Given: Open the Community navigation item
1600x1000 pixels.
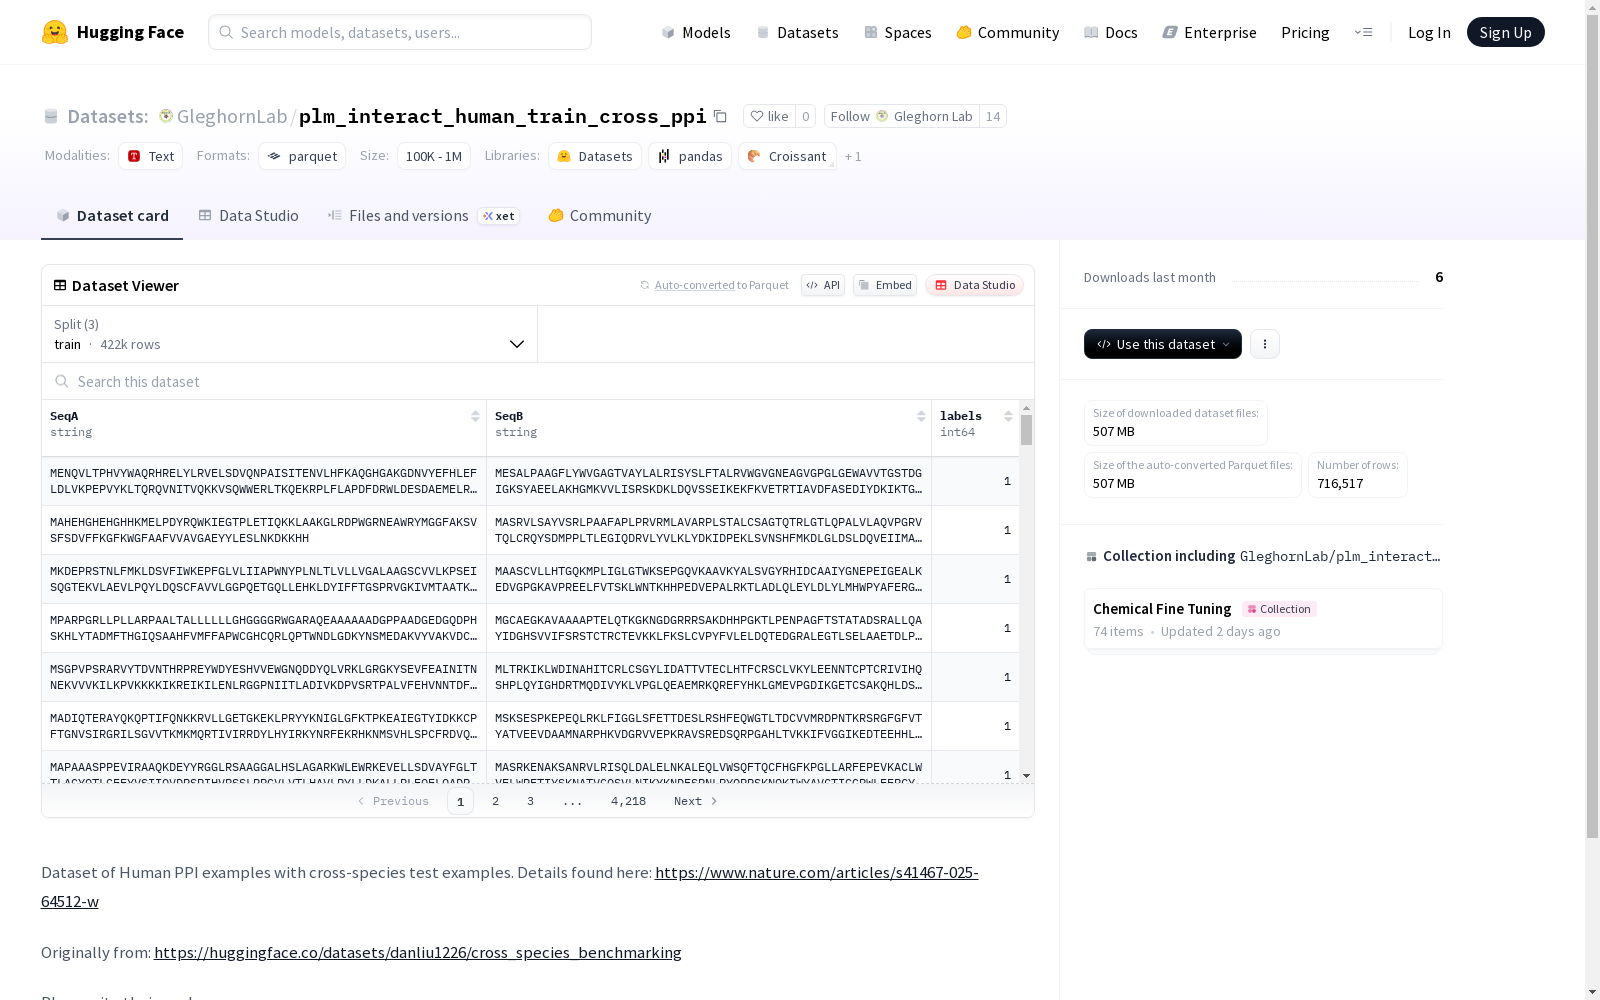Looking at the screenshot, I should [x=1008, y=32].
